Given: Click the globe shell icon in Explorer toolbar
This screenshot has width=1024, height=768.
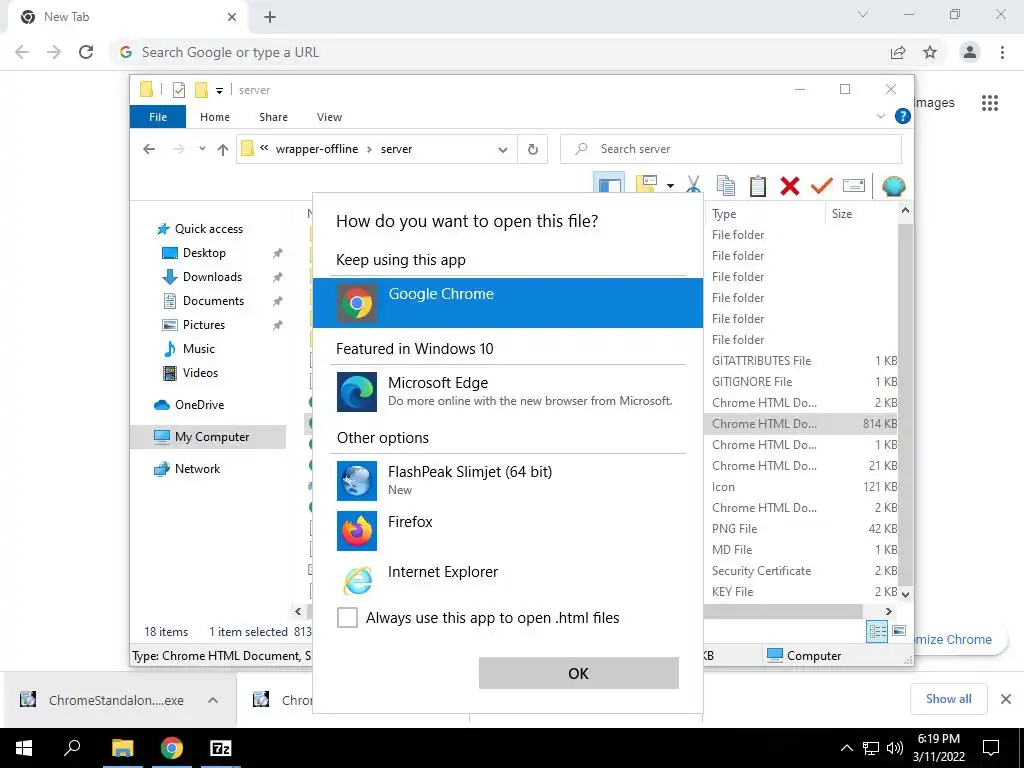Looking at the screenshot, I should [x=893, y=186].
